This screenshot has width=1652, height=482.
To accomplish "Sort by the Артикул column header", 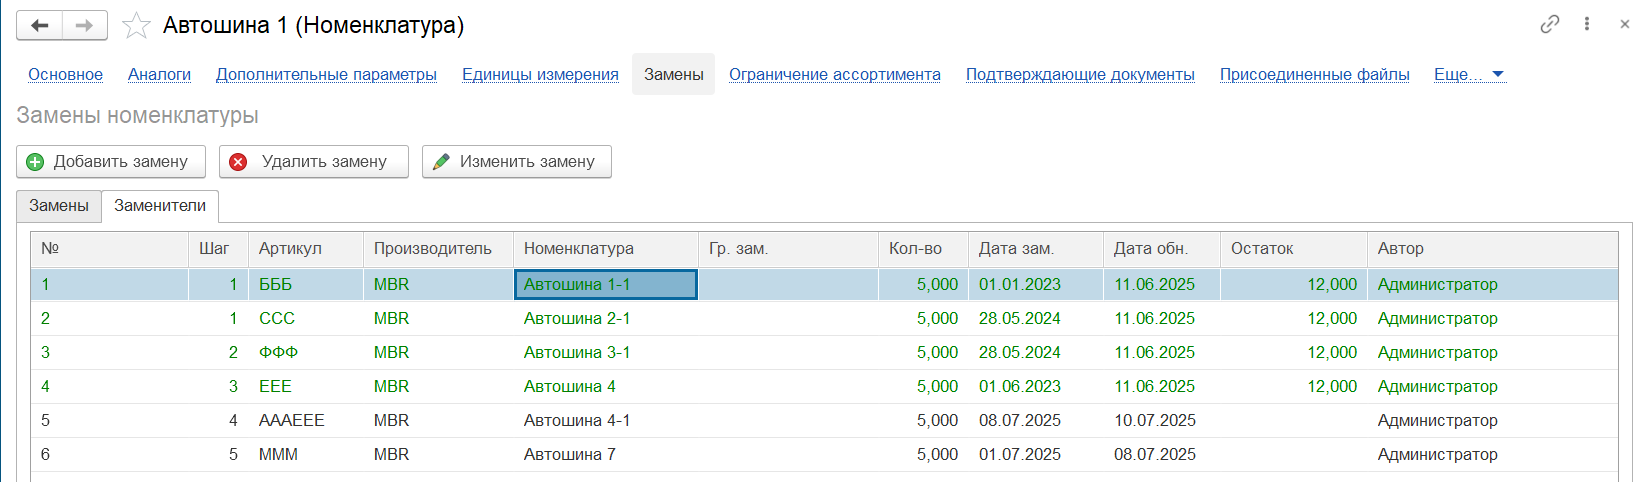I will [x=306, y=248].
